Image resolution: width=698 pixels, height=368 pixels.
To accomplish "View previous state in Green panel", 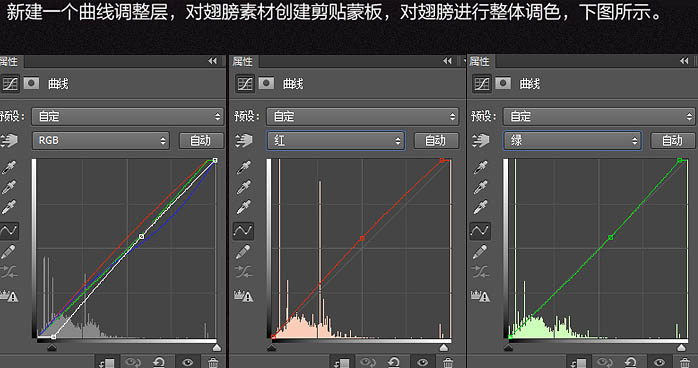I will click(604, 362).
